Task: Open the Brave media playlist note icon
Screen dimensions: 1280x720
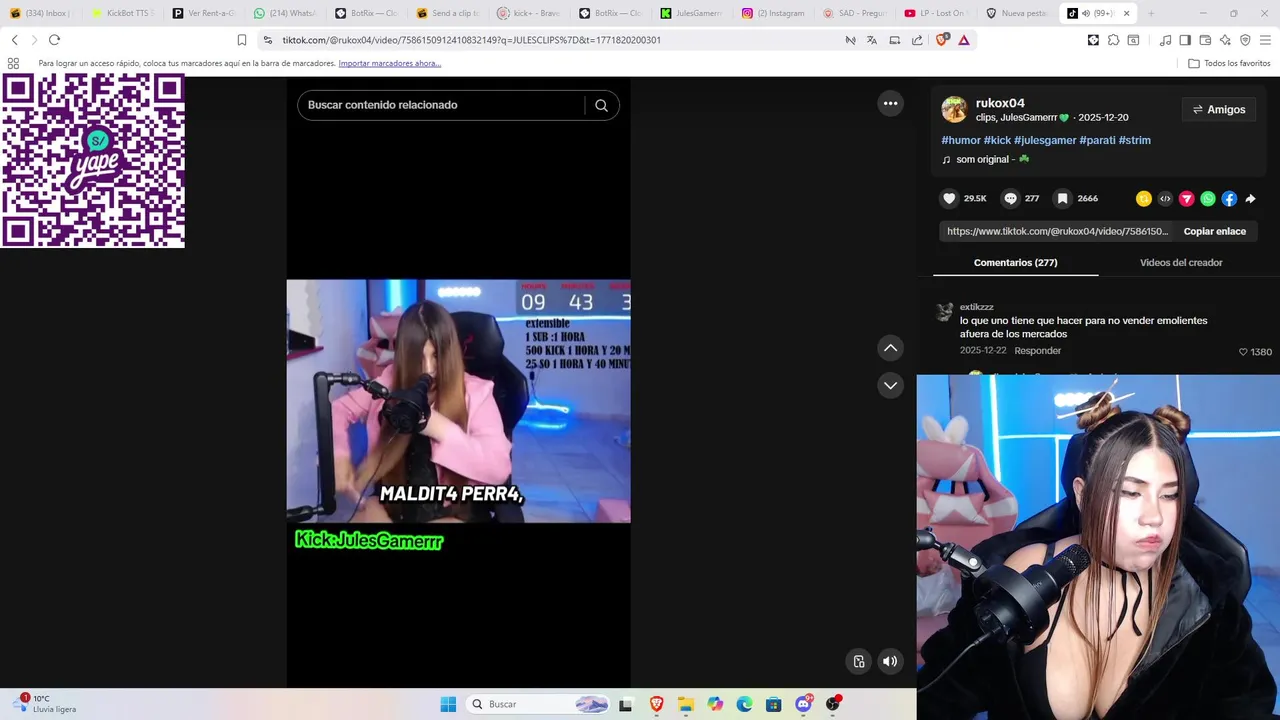Action: click(x=1165, y=40)
